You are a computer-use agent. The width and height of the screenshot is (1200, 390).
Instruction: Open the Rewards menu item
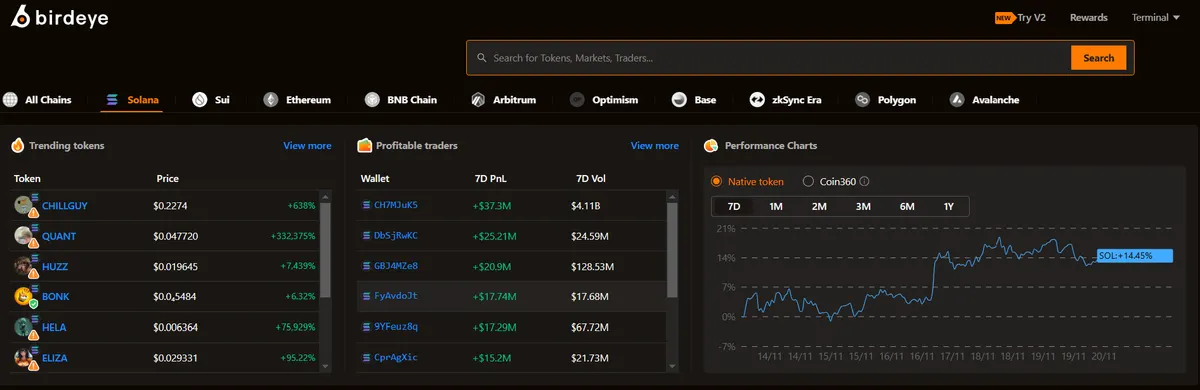(1088, 17)
